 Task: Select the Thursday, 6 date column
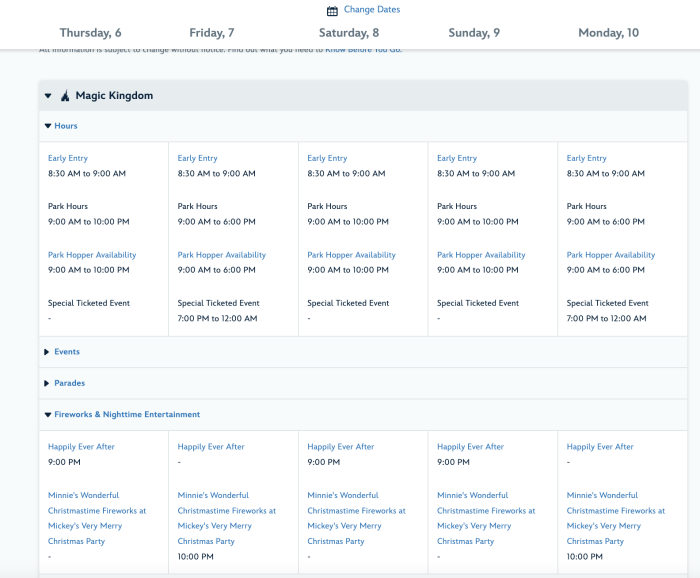pos(91,33)
